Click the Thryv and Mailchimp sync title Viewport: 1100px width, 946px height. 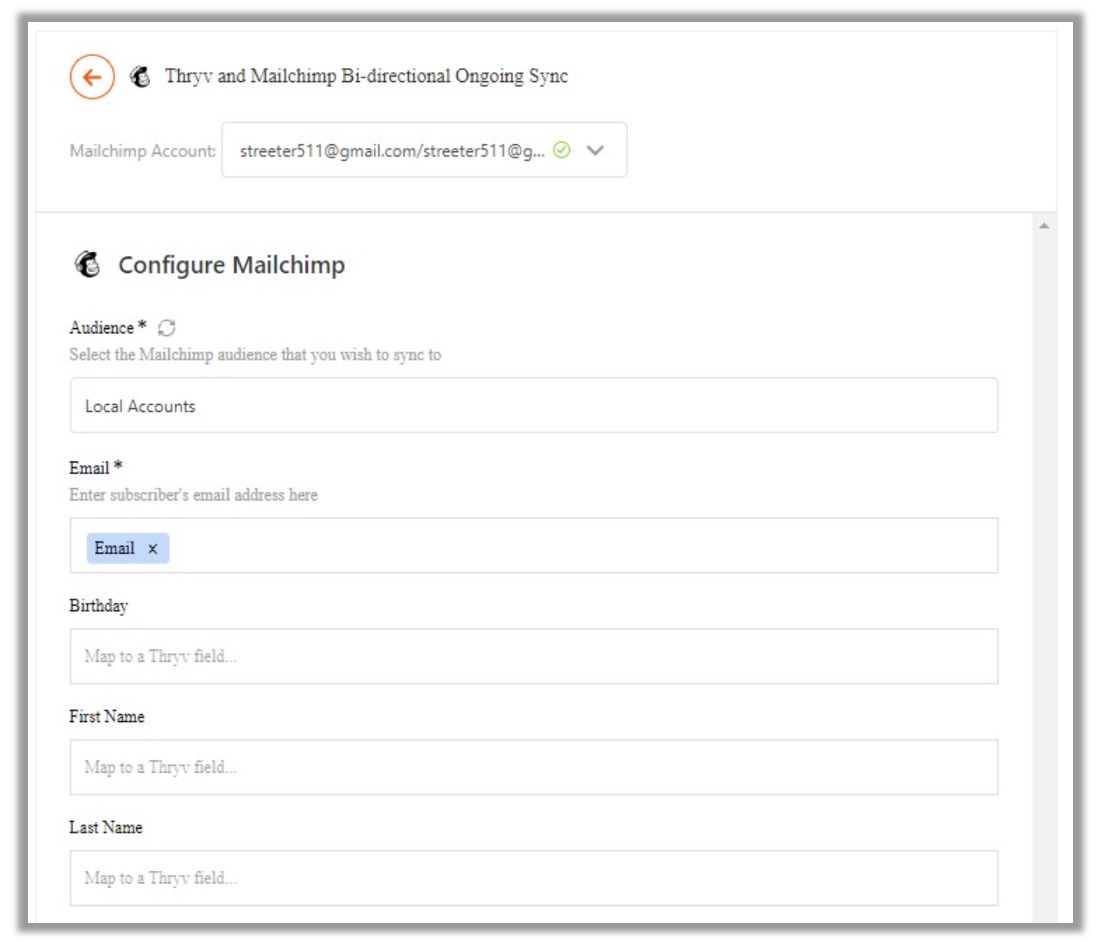366,77
